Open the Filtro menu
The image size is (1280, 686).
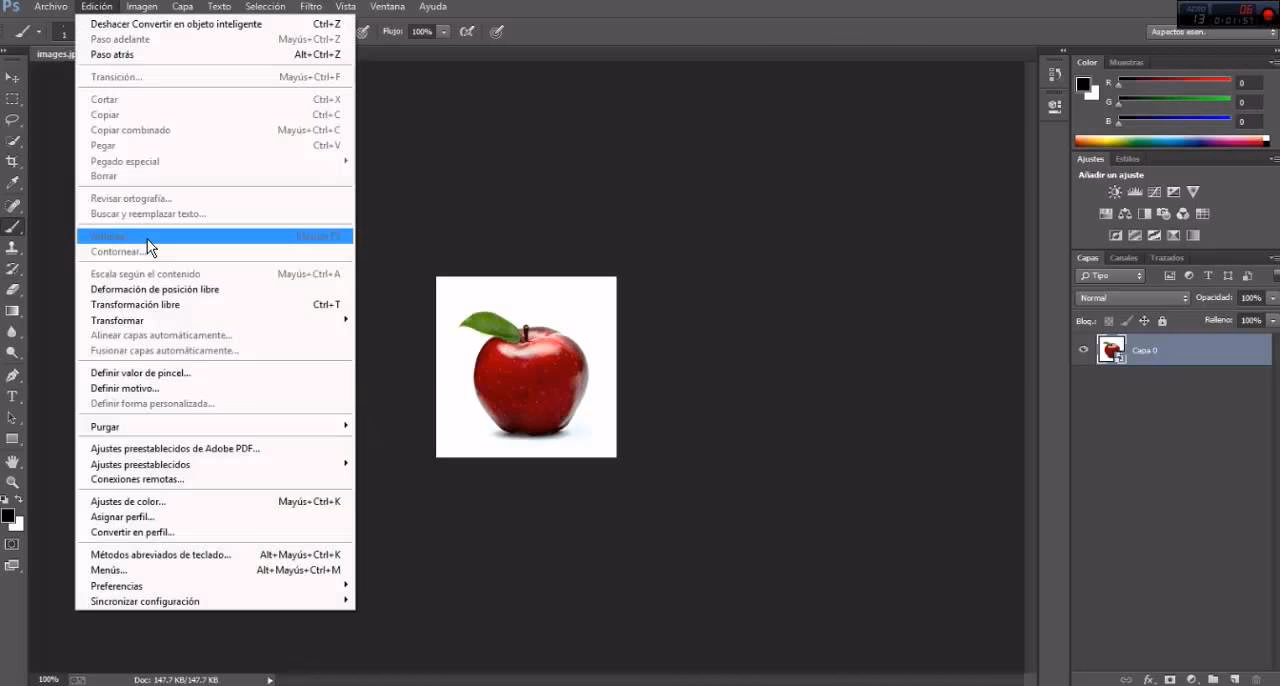click(310, 6)
